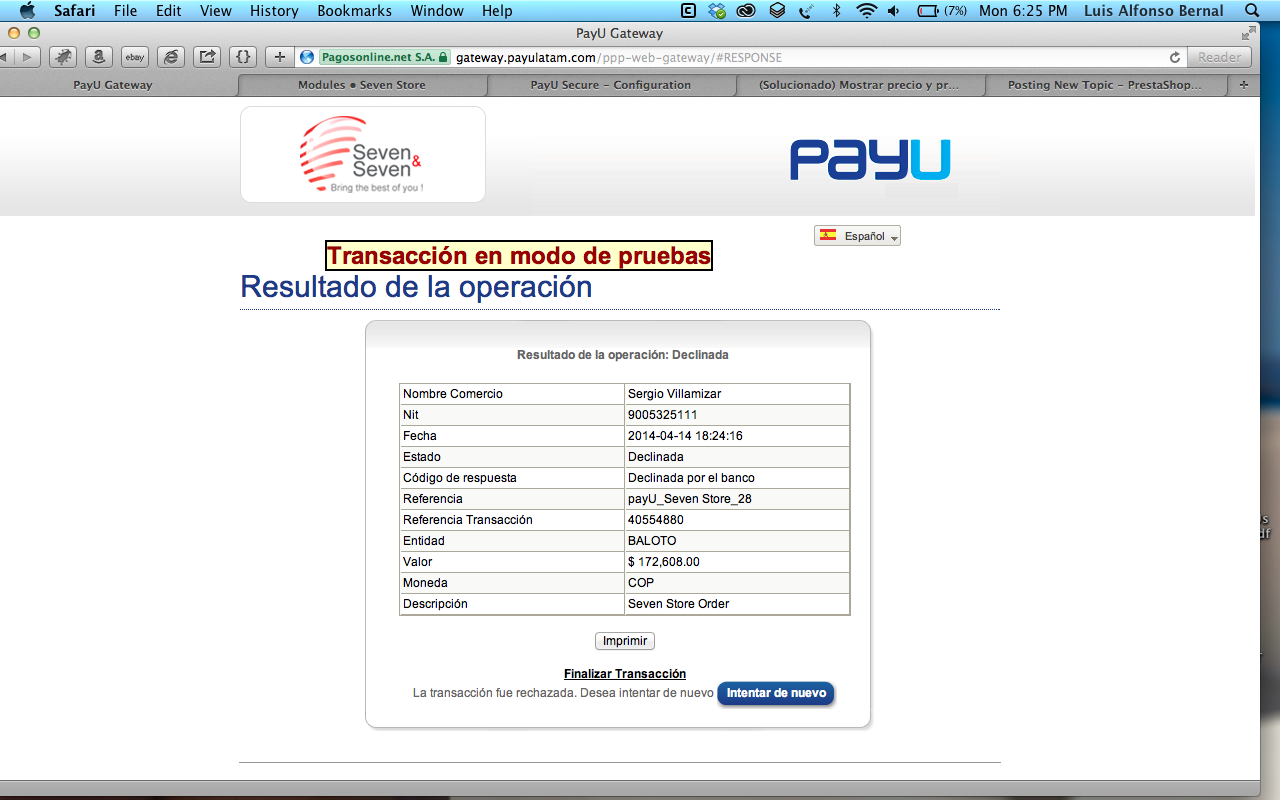The image size is (1280, 800).
Task: Switch to PayU Secure Configuration tab
Action: [x=610, y=85]
